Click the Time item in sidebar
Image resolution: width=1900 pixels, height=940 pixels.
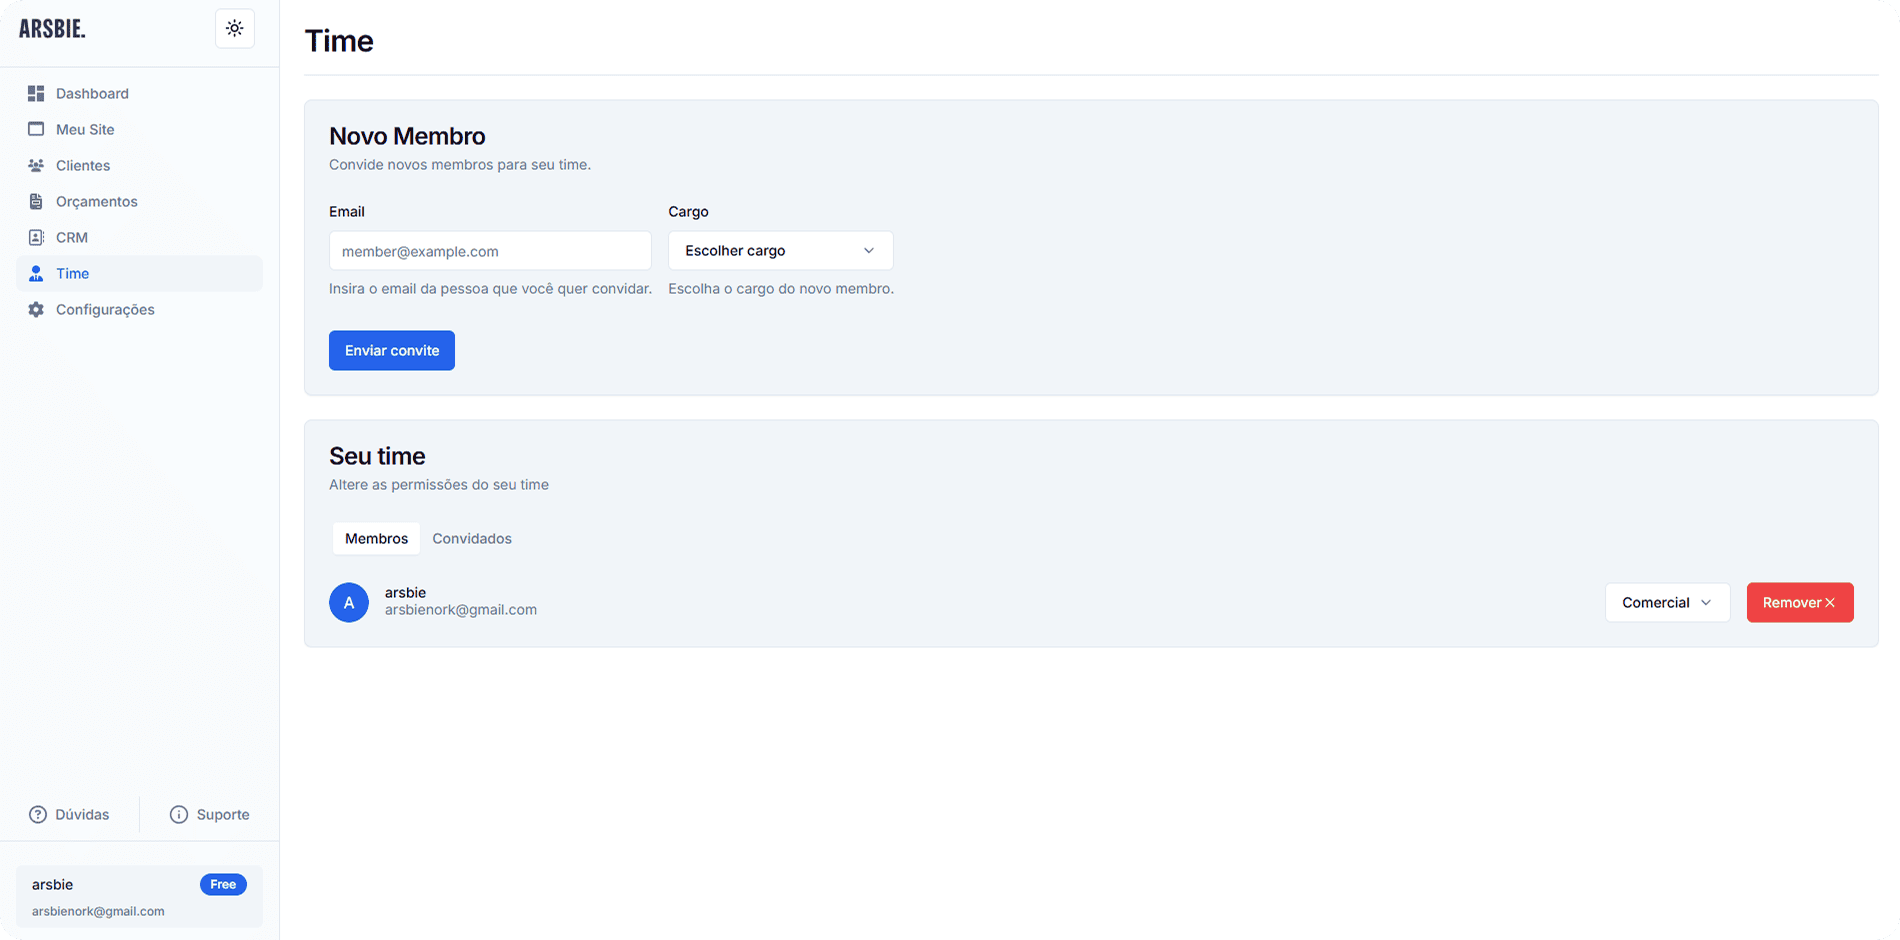coord(72,274)
